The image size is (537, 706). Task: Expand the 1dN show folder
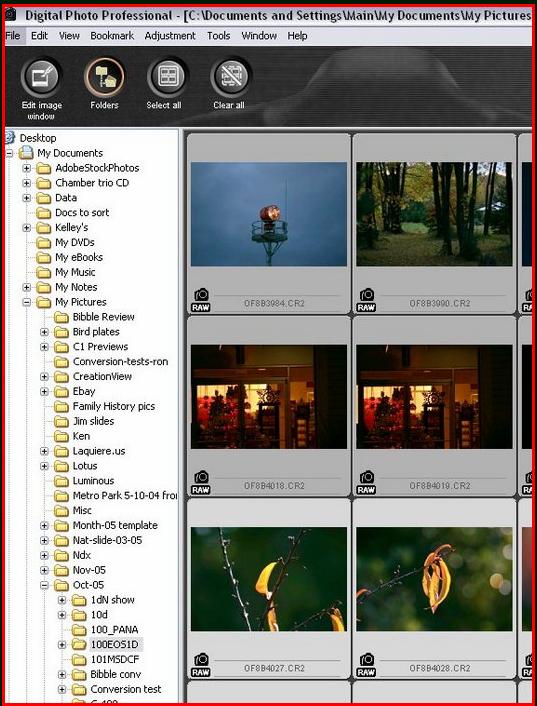pyautogui.click(x=62, y=600)
